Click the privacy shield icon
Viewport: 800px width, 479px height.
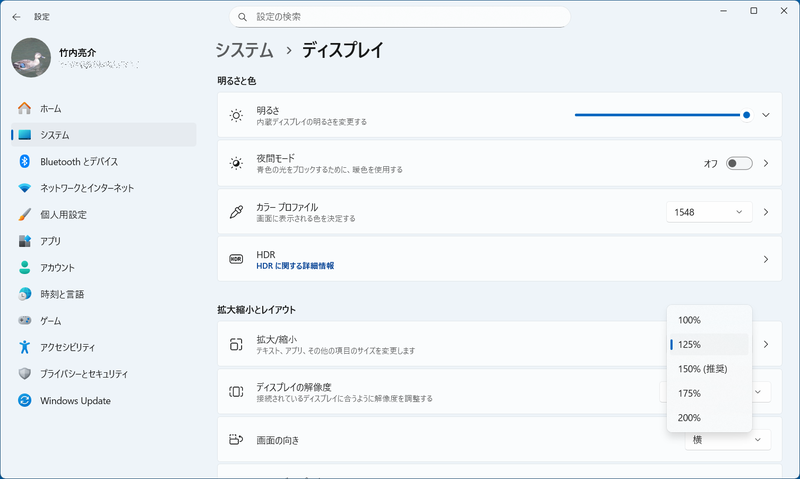(24, 373)
